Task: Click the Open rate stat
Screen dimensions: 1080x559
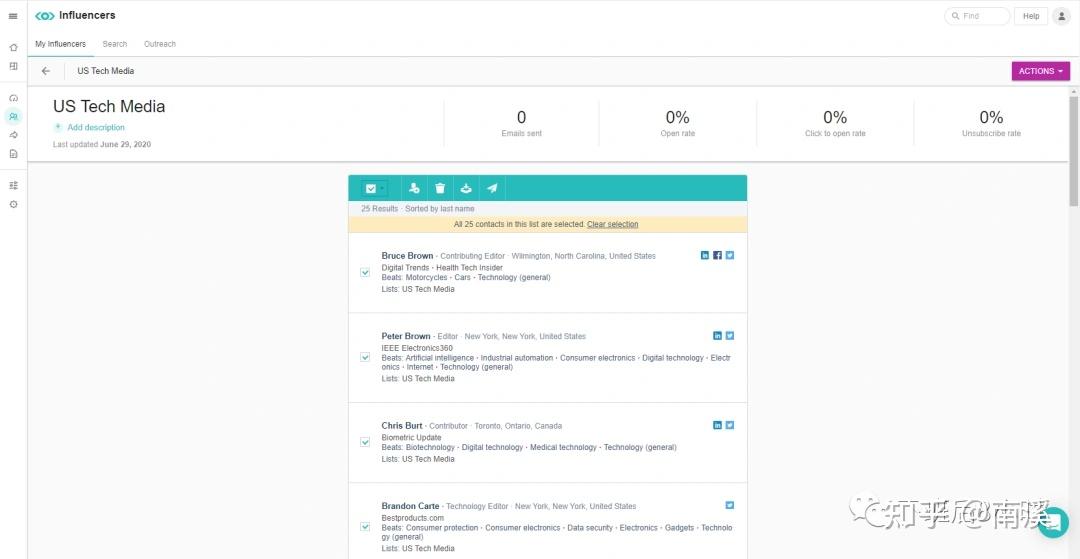Action: pos(678,123)
